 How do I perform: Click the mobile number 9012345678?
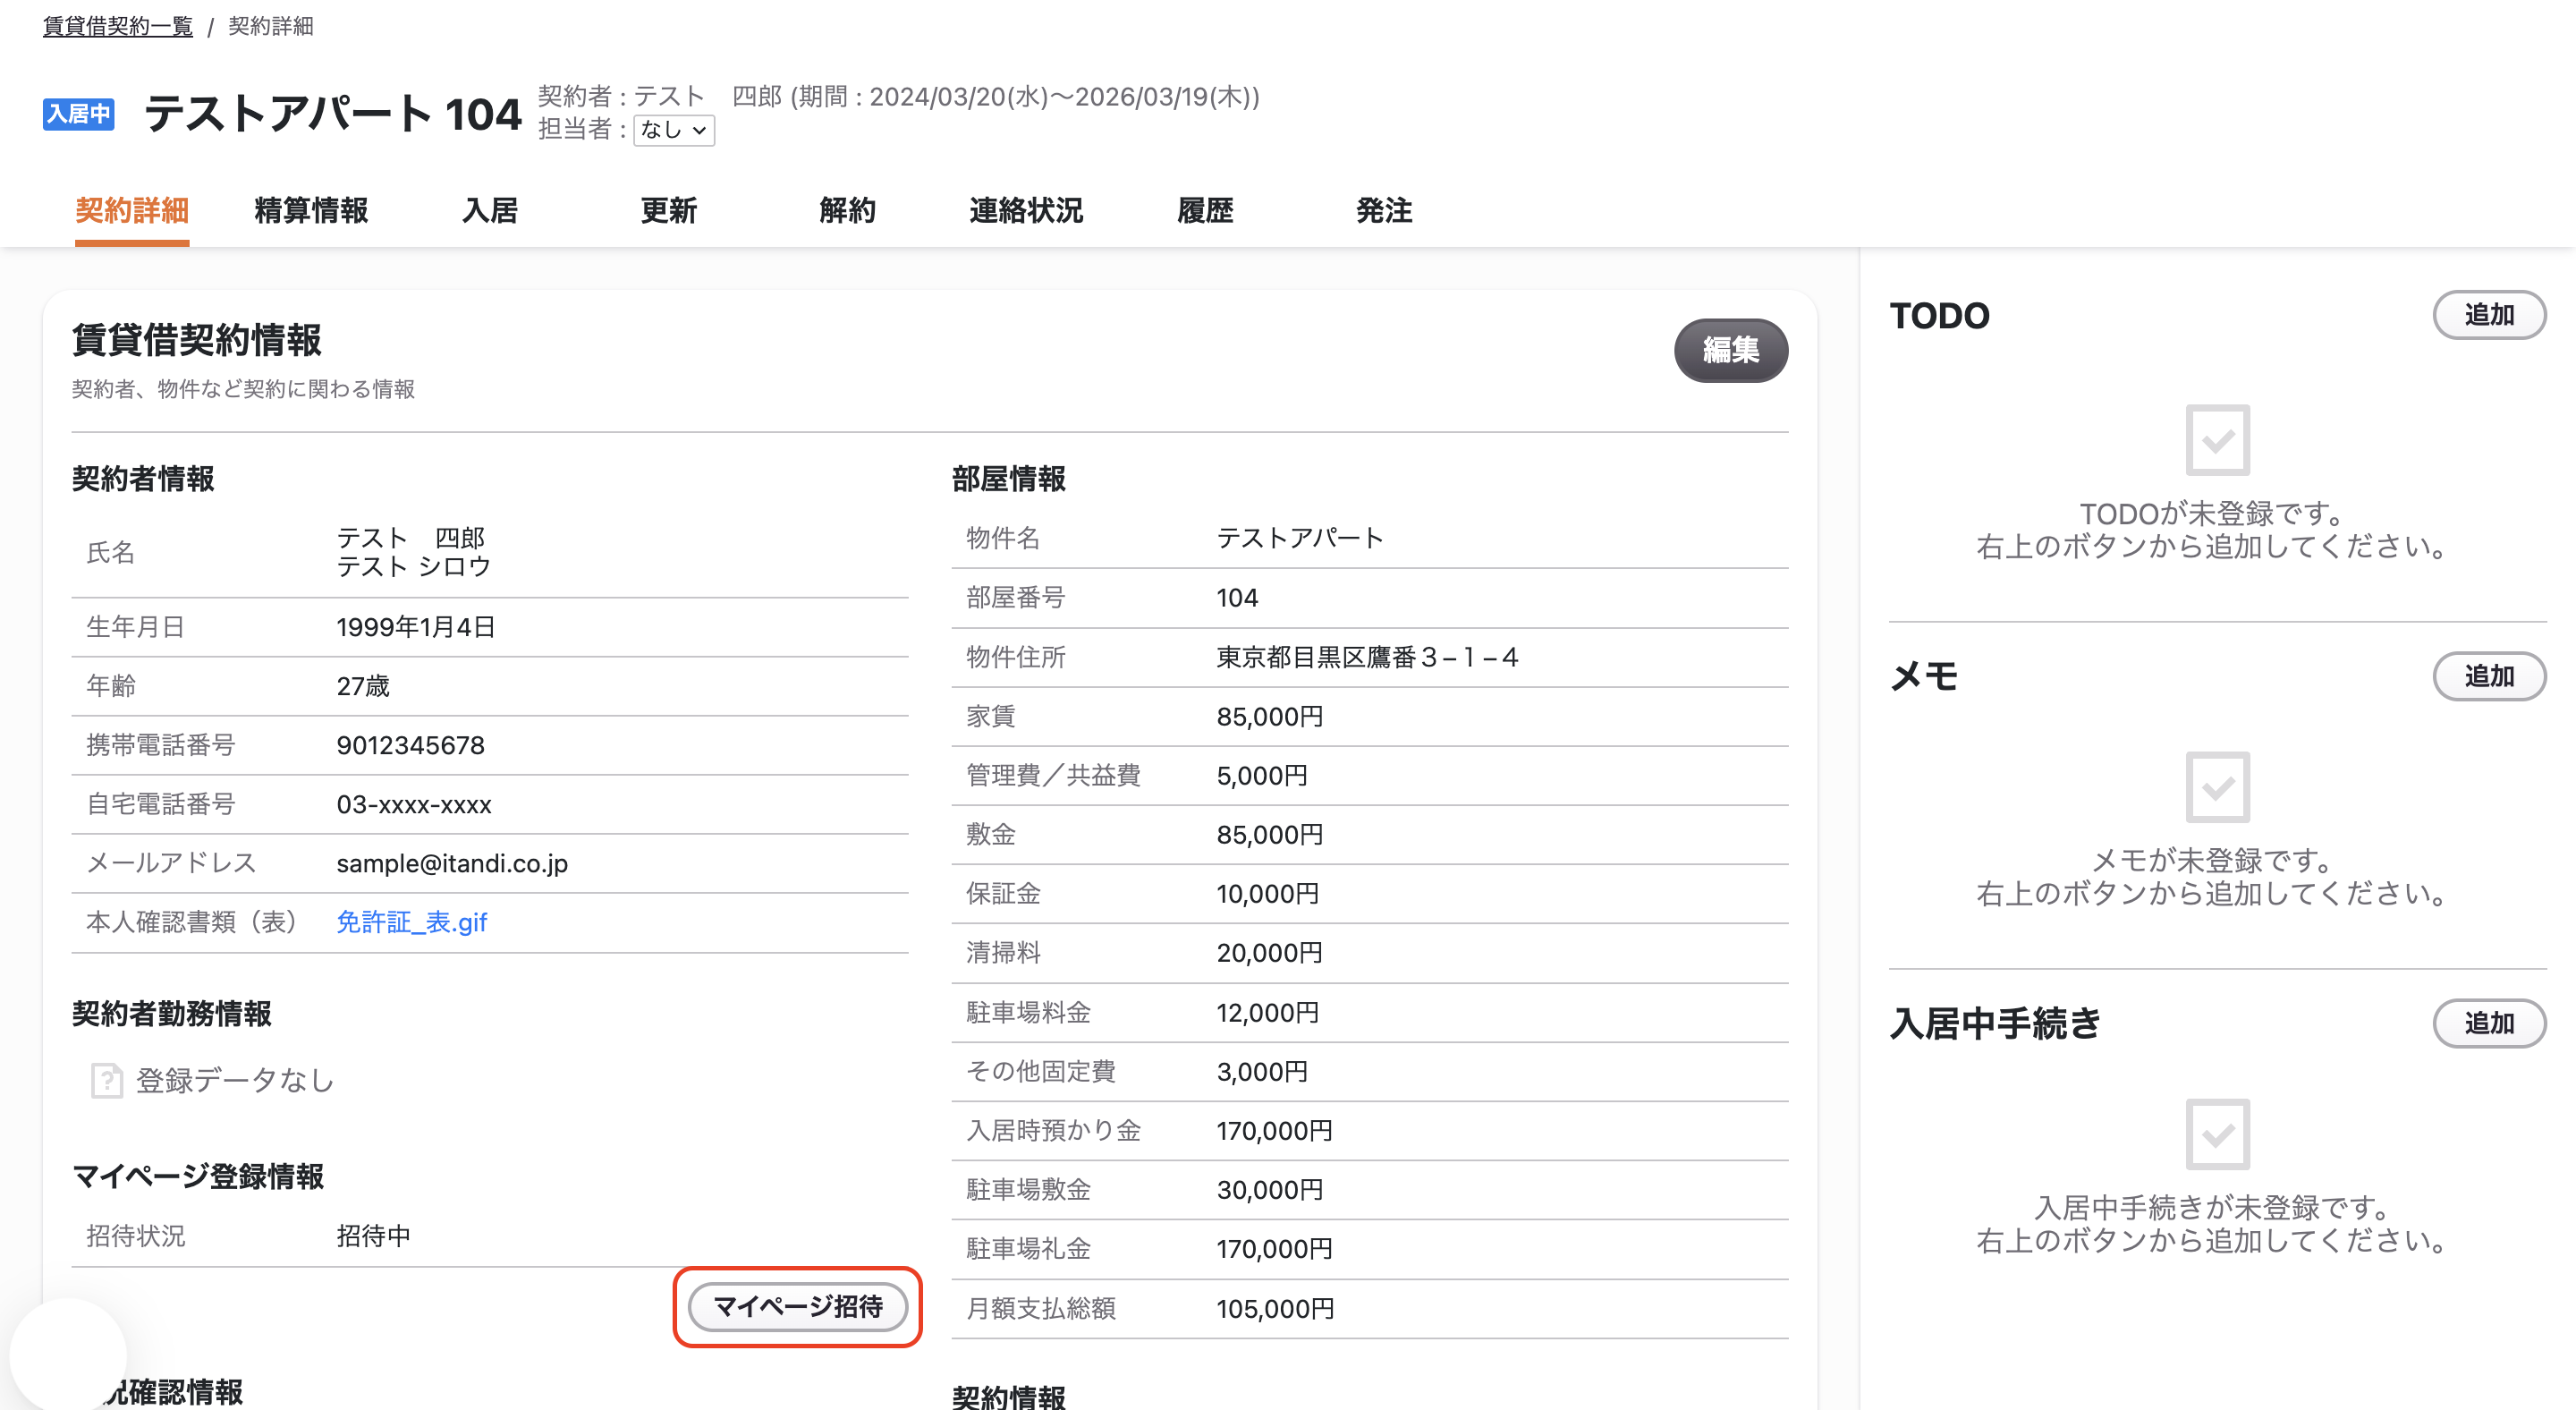tap(410, 745)
